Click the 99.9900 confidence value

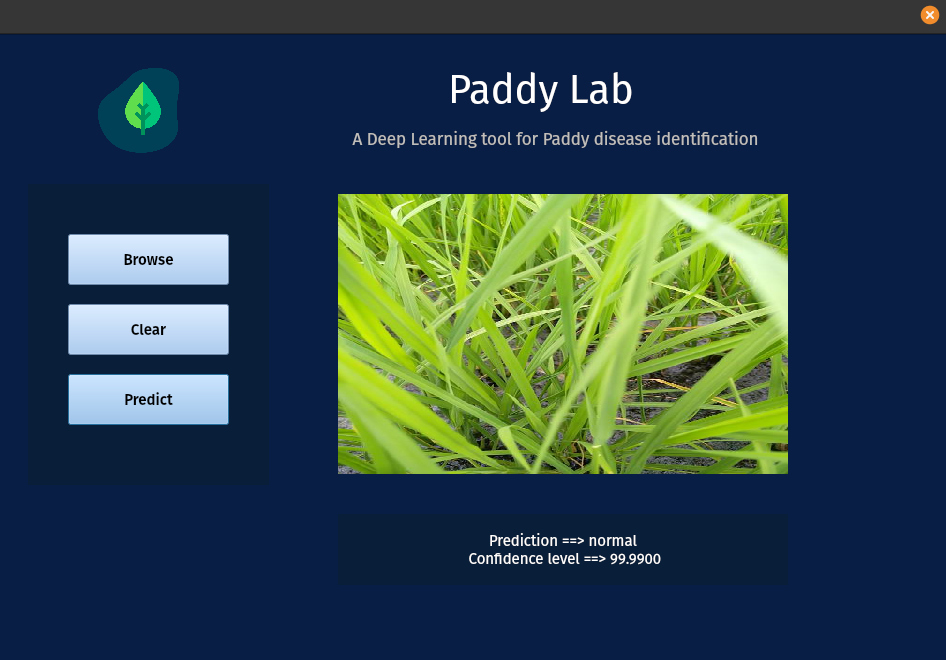pyautogui.click(x=635, y=559)
